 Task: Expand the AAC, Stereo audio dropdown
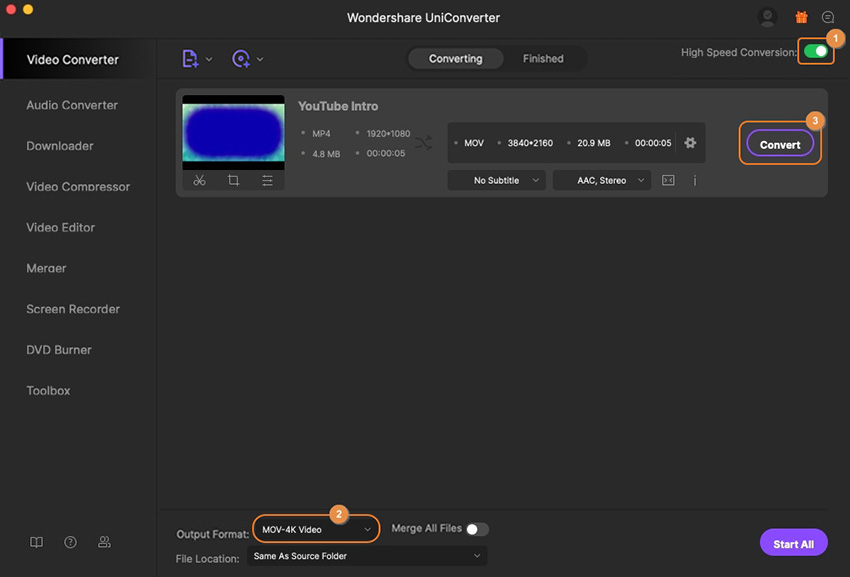601,180
